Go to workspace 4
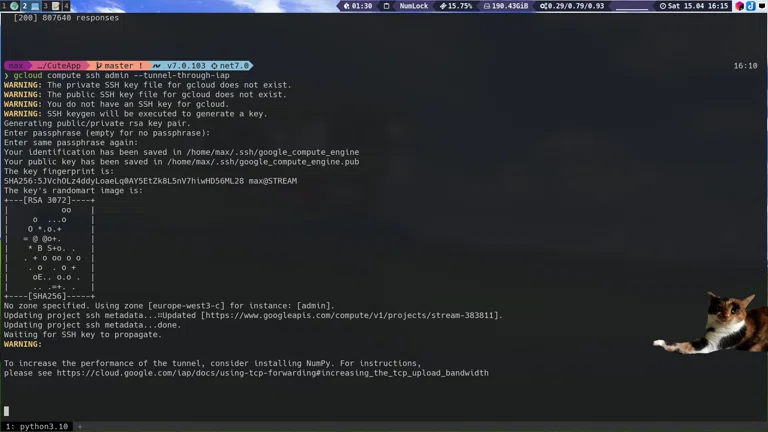 (x=65, y=6)
